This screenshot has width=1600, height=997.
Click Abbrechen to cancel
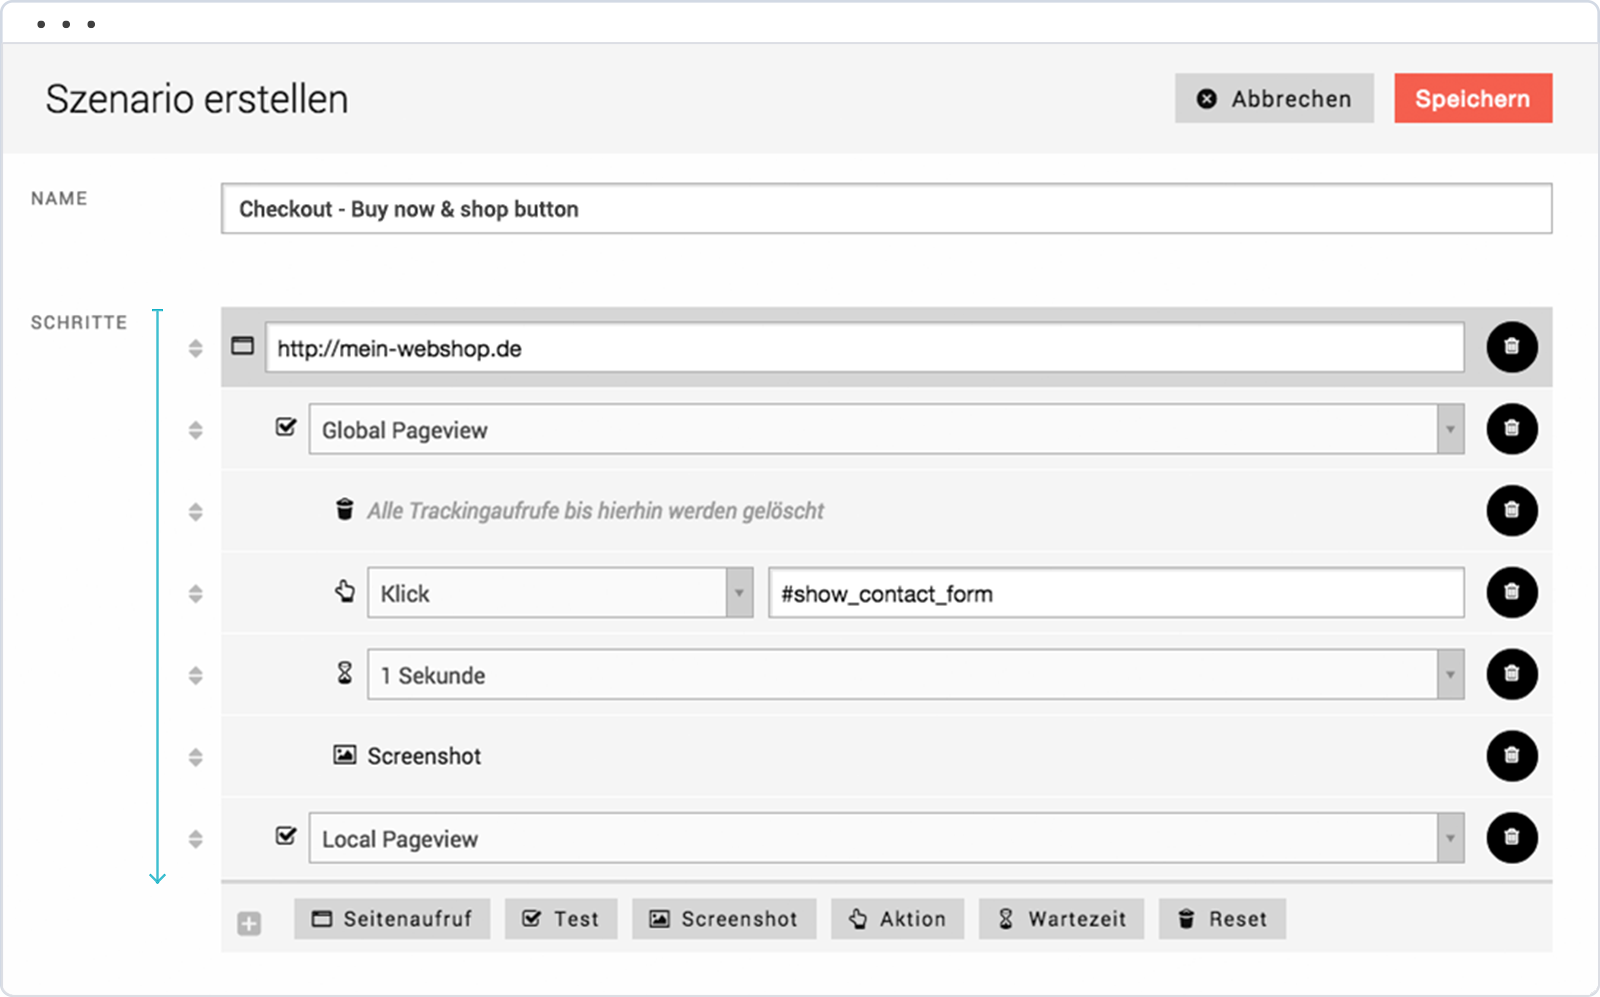[x=1274, y=98]
